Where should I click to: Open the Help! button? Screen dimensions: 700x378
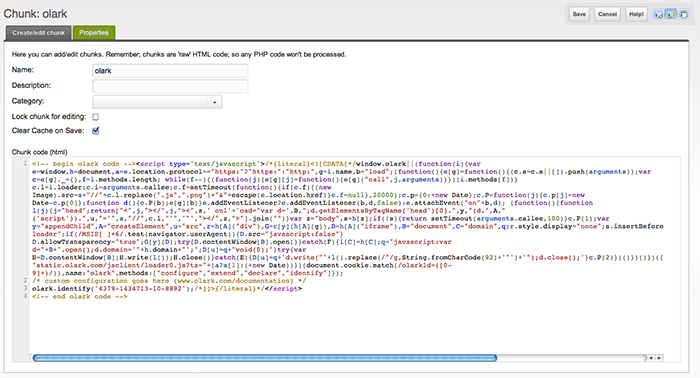pyautogui.click(x=636, y=14)
